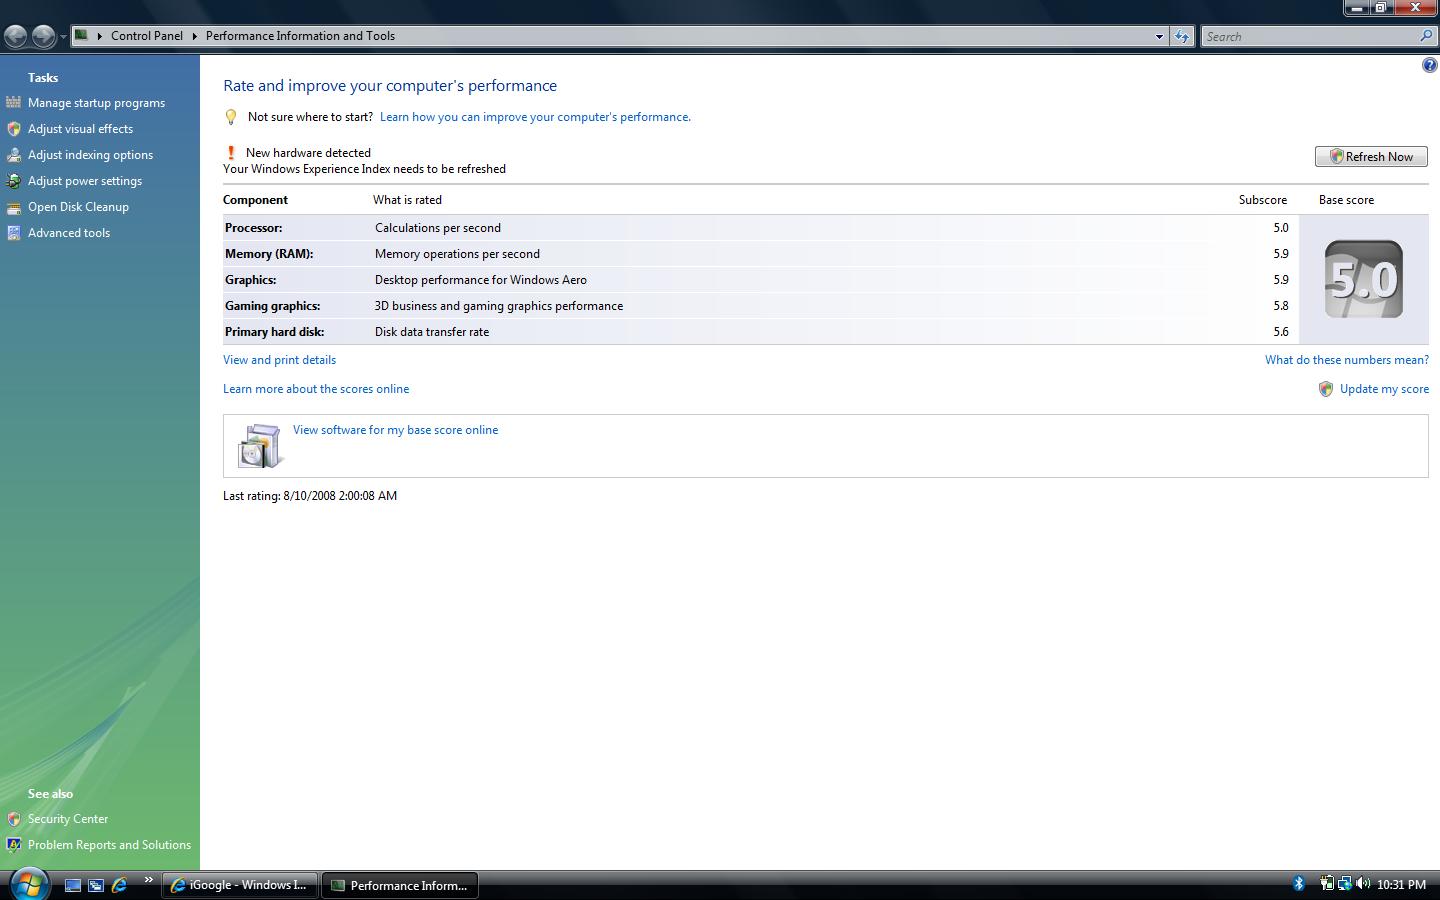Open the recent pages dropdown beside Forward
The width and height of the screenshot is (1440, 900).
[x=63, y=37]
